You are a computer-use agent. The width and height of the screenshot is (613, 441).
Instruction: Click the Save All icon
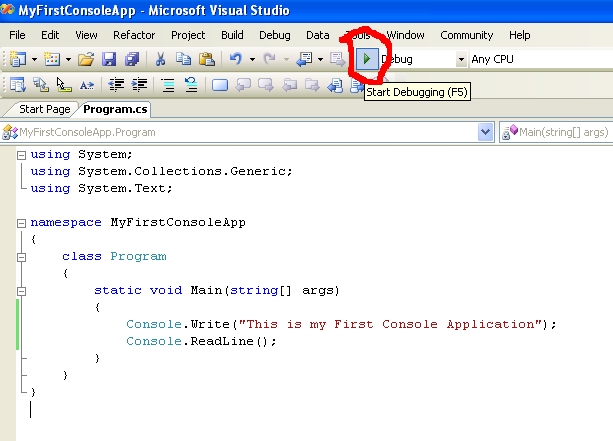coord(132,59)
